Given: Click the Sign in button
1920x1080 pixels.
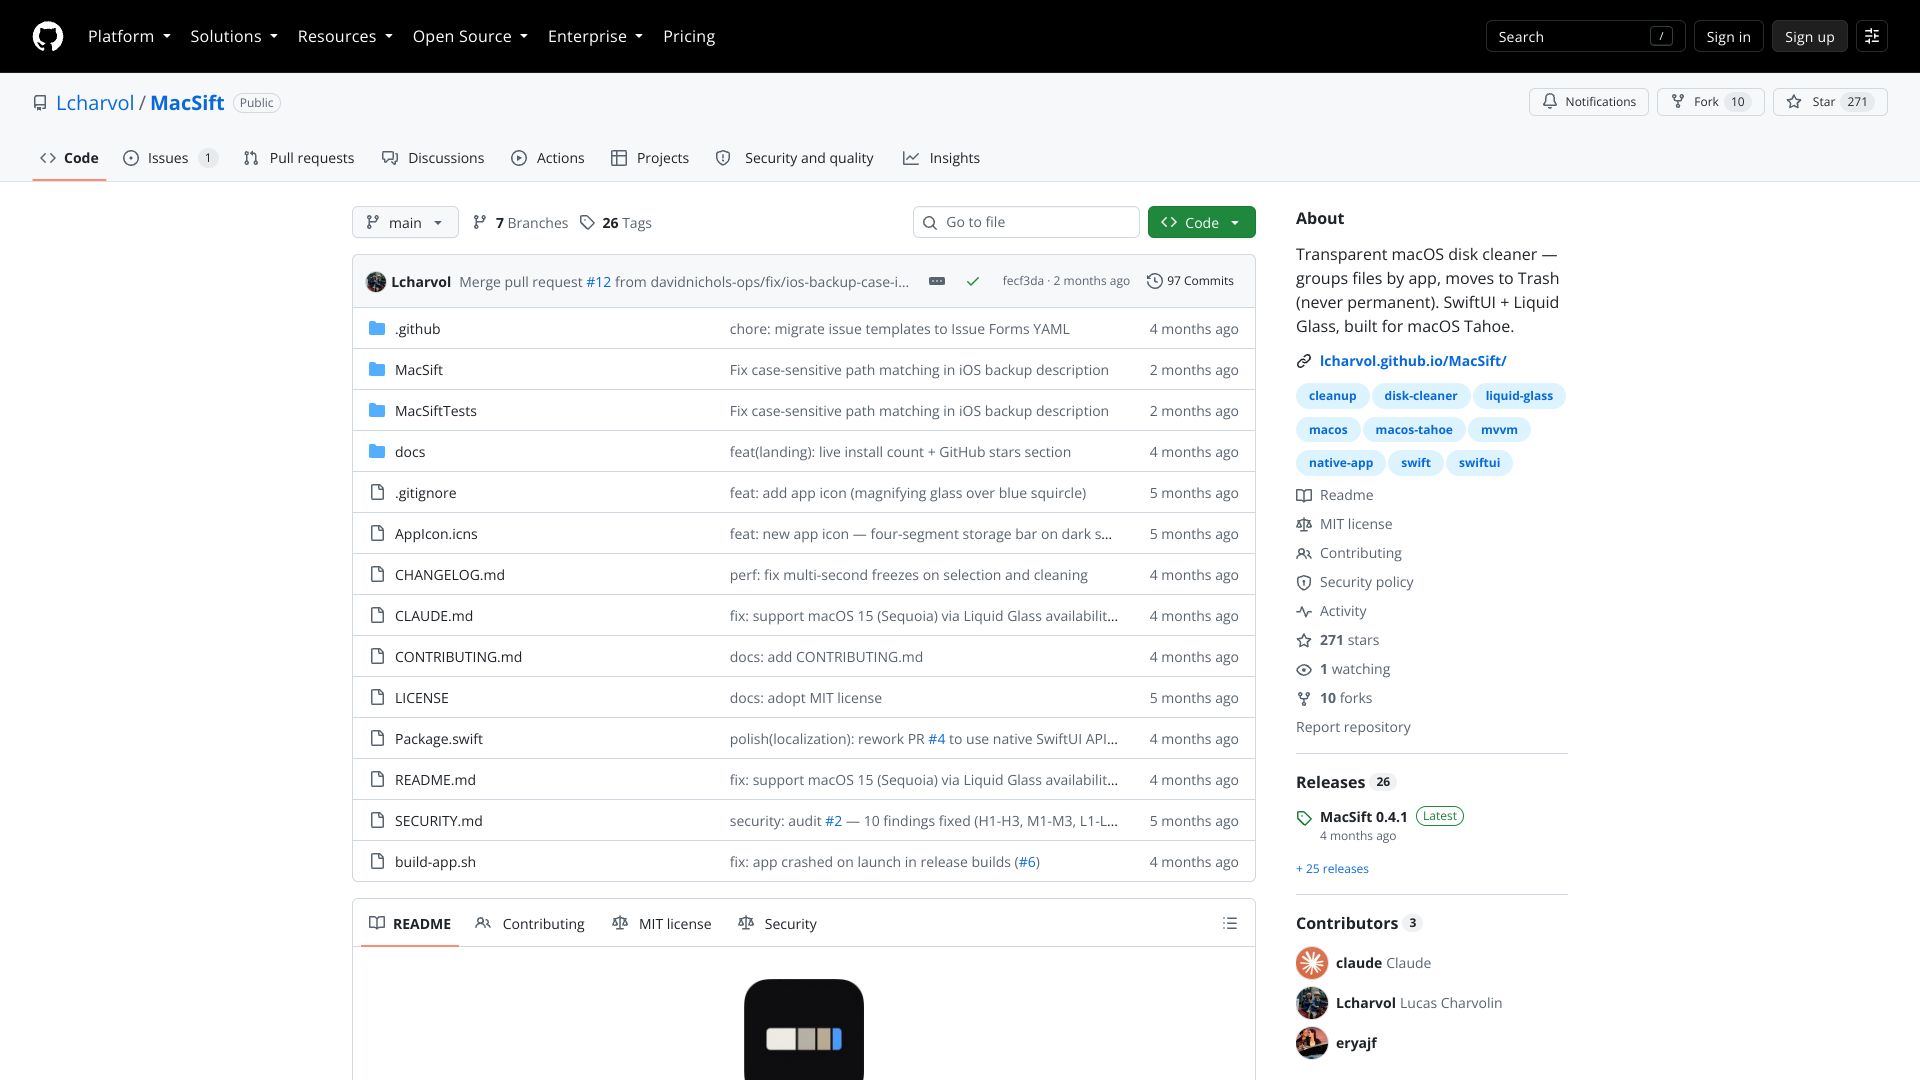Looking at the screenshot, I should coord(1728,36).
